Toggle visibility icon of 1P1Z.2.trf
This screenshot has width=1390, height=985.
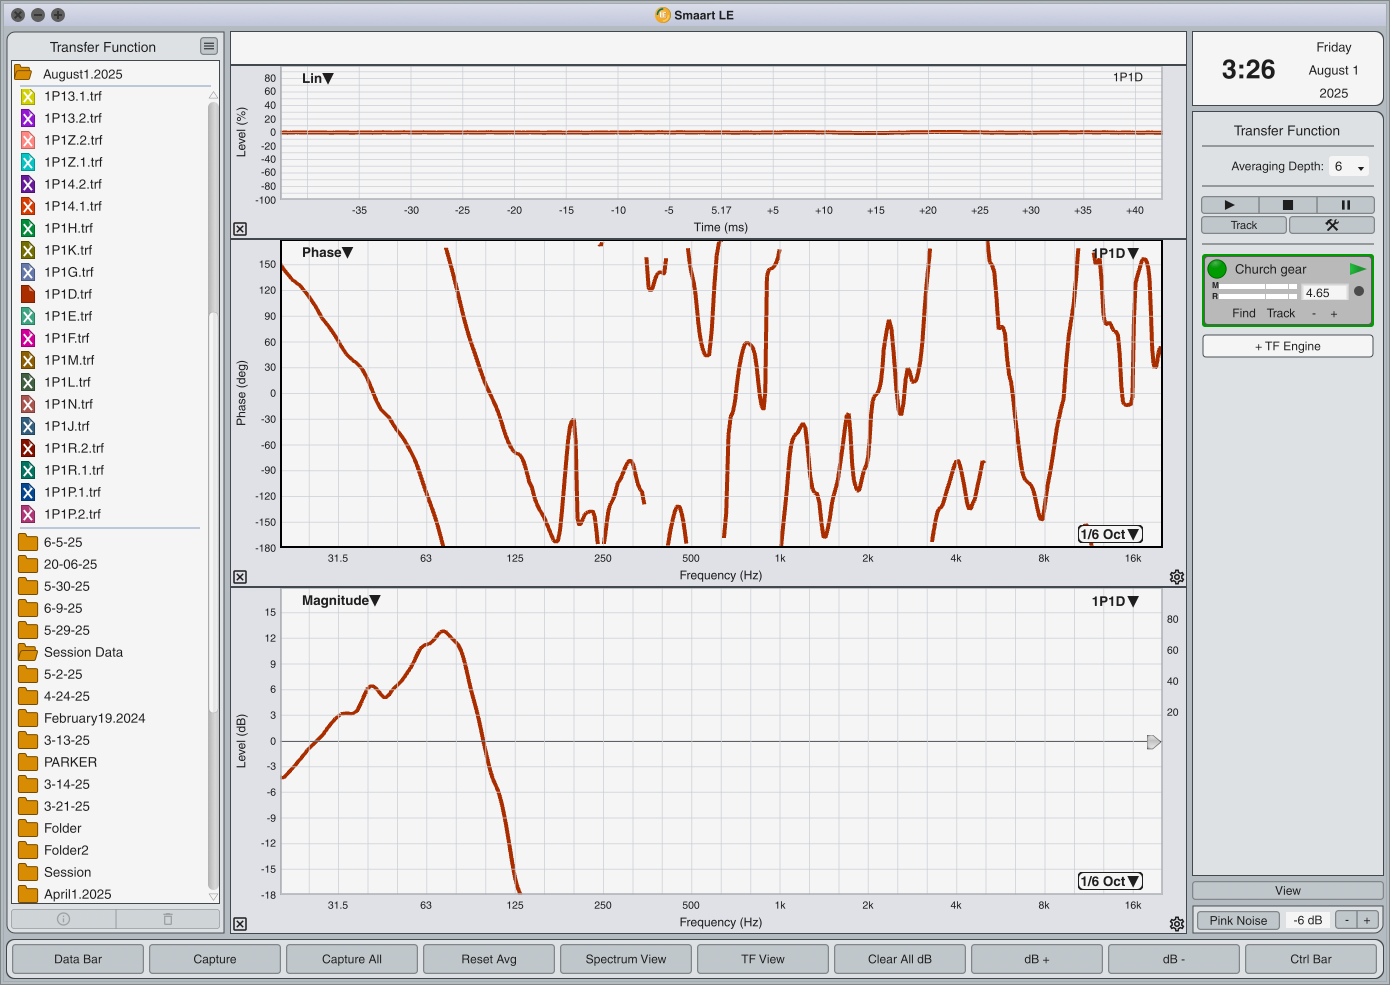point(28,140)
